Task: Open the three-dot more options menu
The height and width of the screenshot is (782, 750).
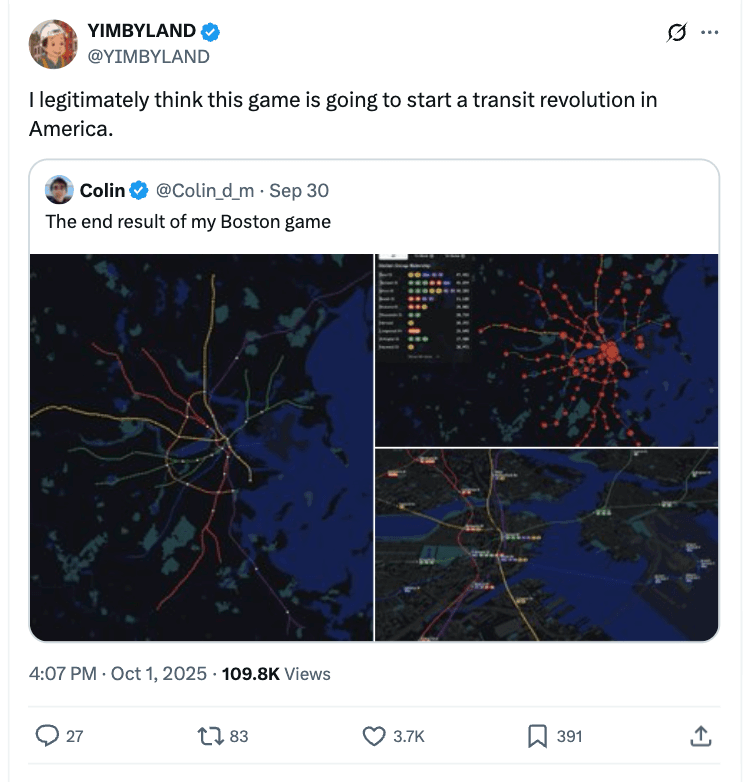Action: [x=710, y=33]
